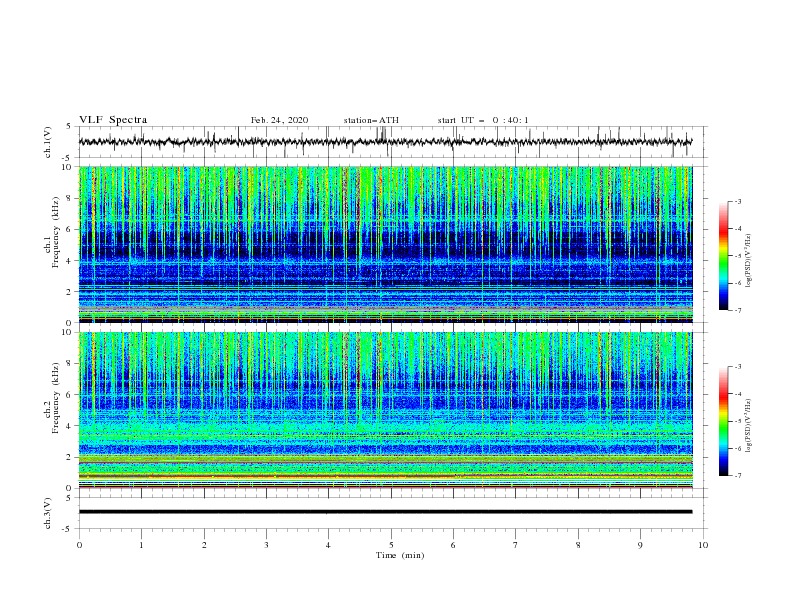Click time axis tick label "3"
The height and width of the screenshot is (612, 792).
tap(266, 545)
